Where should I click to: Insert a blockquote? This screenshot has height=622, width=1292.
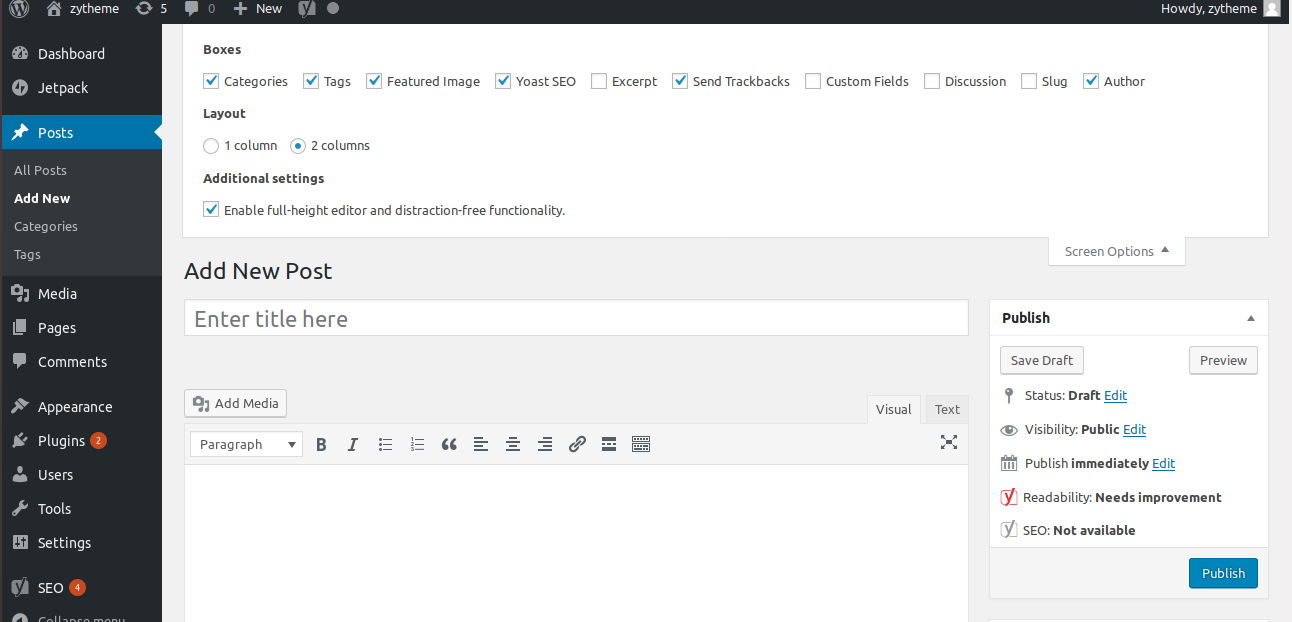pos(449,445)
